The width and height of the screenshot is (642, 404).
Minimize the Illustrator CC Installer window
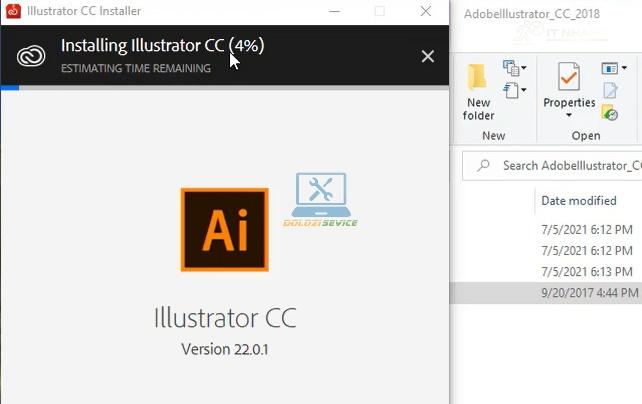pyautogui.click(x=335, y=11)
